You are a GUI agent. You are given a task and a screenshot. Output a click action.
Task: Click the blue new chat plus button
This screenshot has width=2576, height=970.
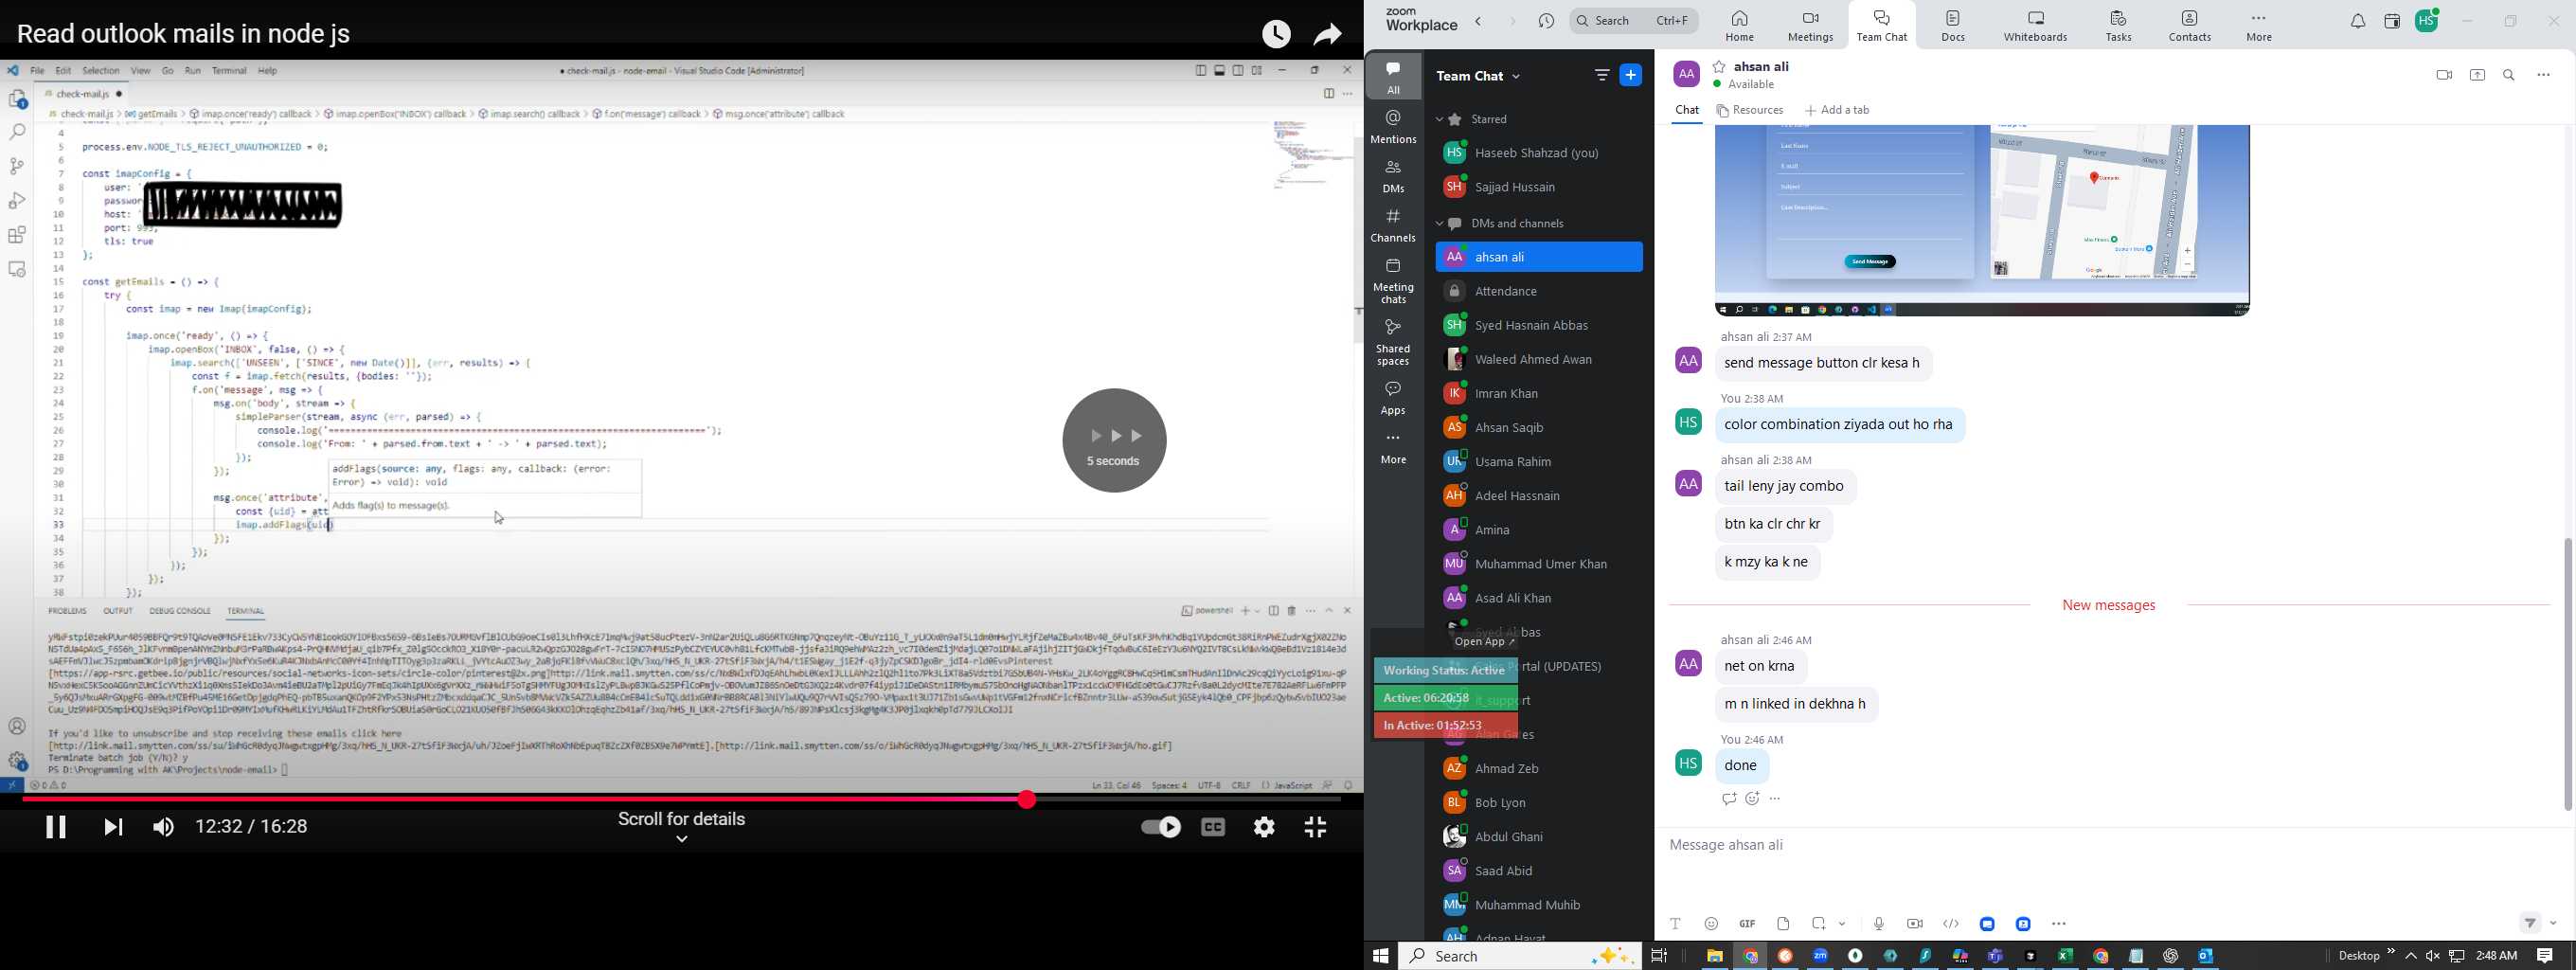pos(1631,75)
